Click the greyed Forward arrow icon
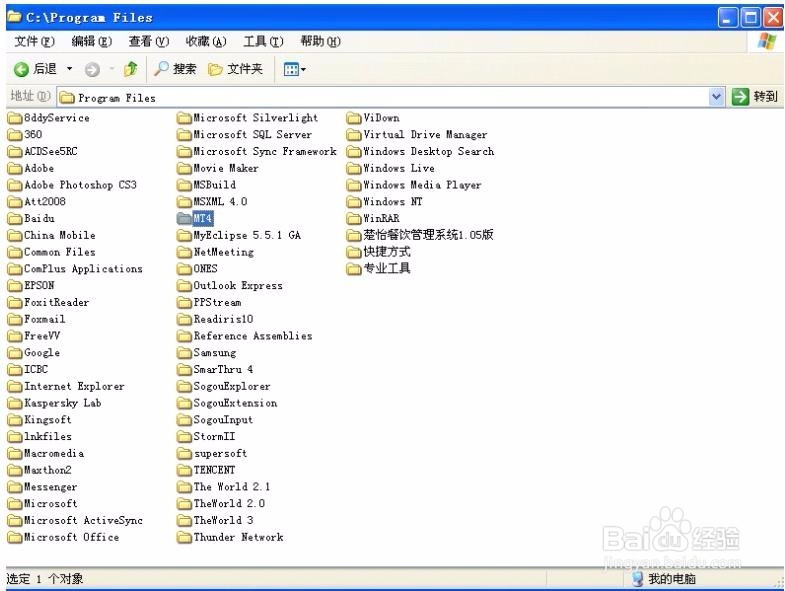Viewport: 785px width, 591px height. point(92,69)
